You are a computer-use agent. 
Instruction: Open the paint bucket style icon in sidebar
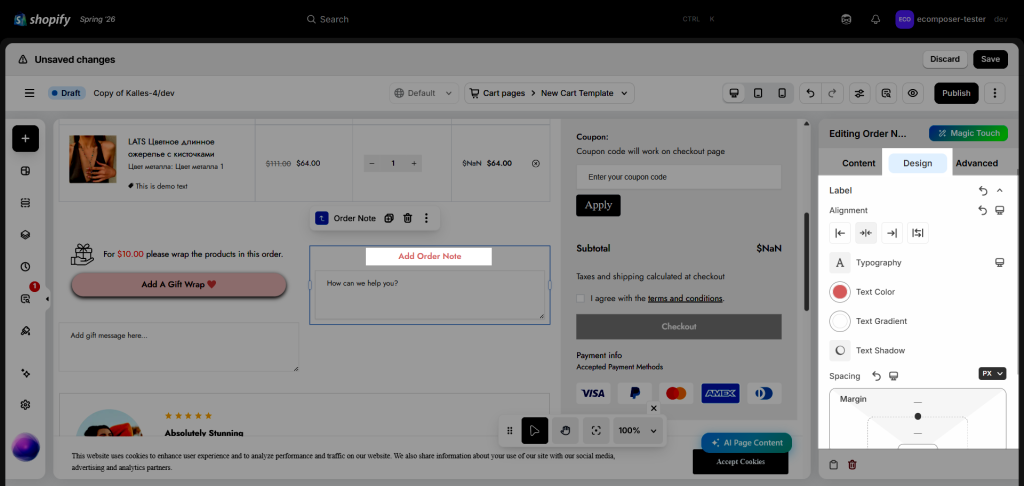click(25, 331)
